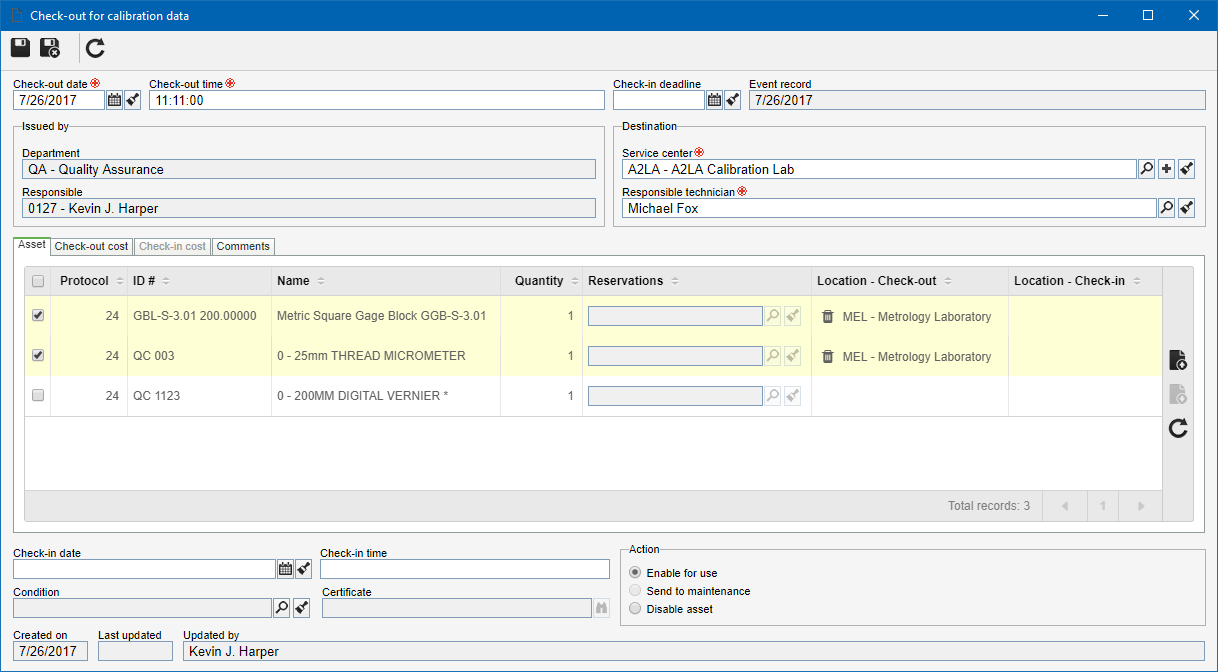
Task: Search reservations for GBL-S-3.01 row
Action: [772, 316]
